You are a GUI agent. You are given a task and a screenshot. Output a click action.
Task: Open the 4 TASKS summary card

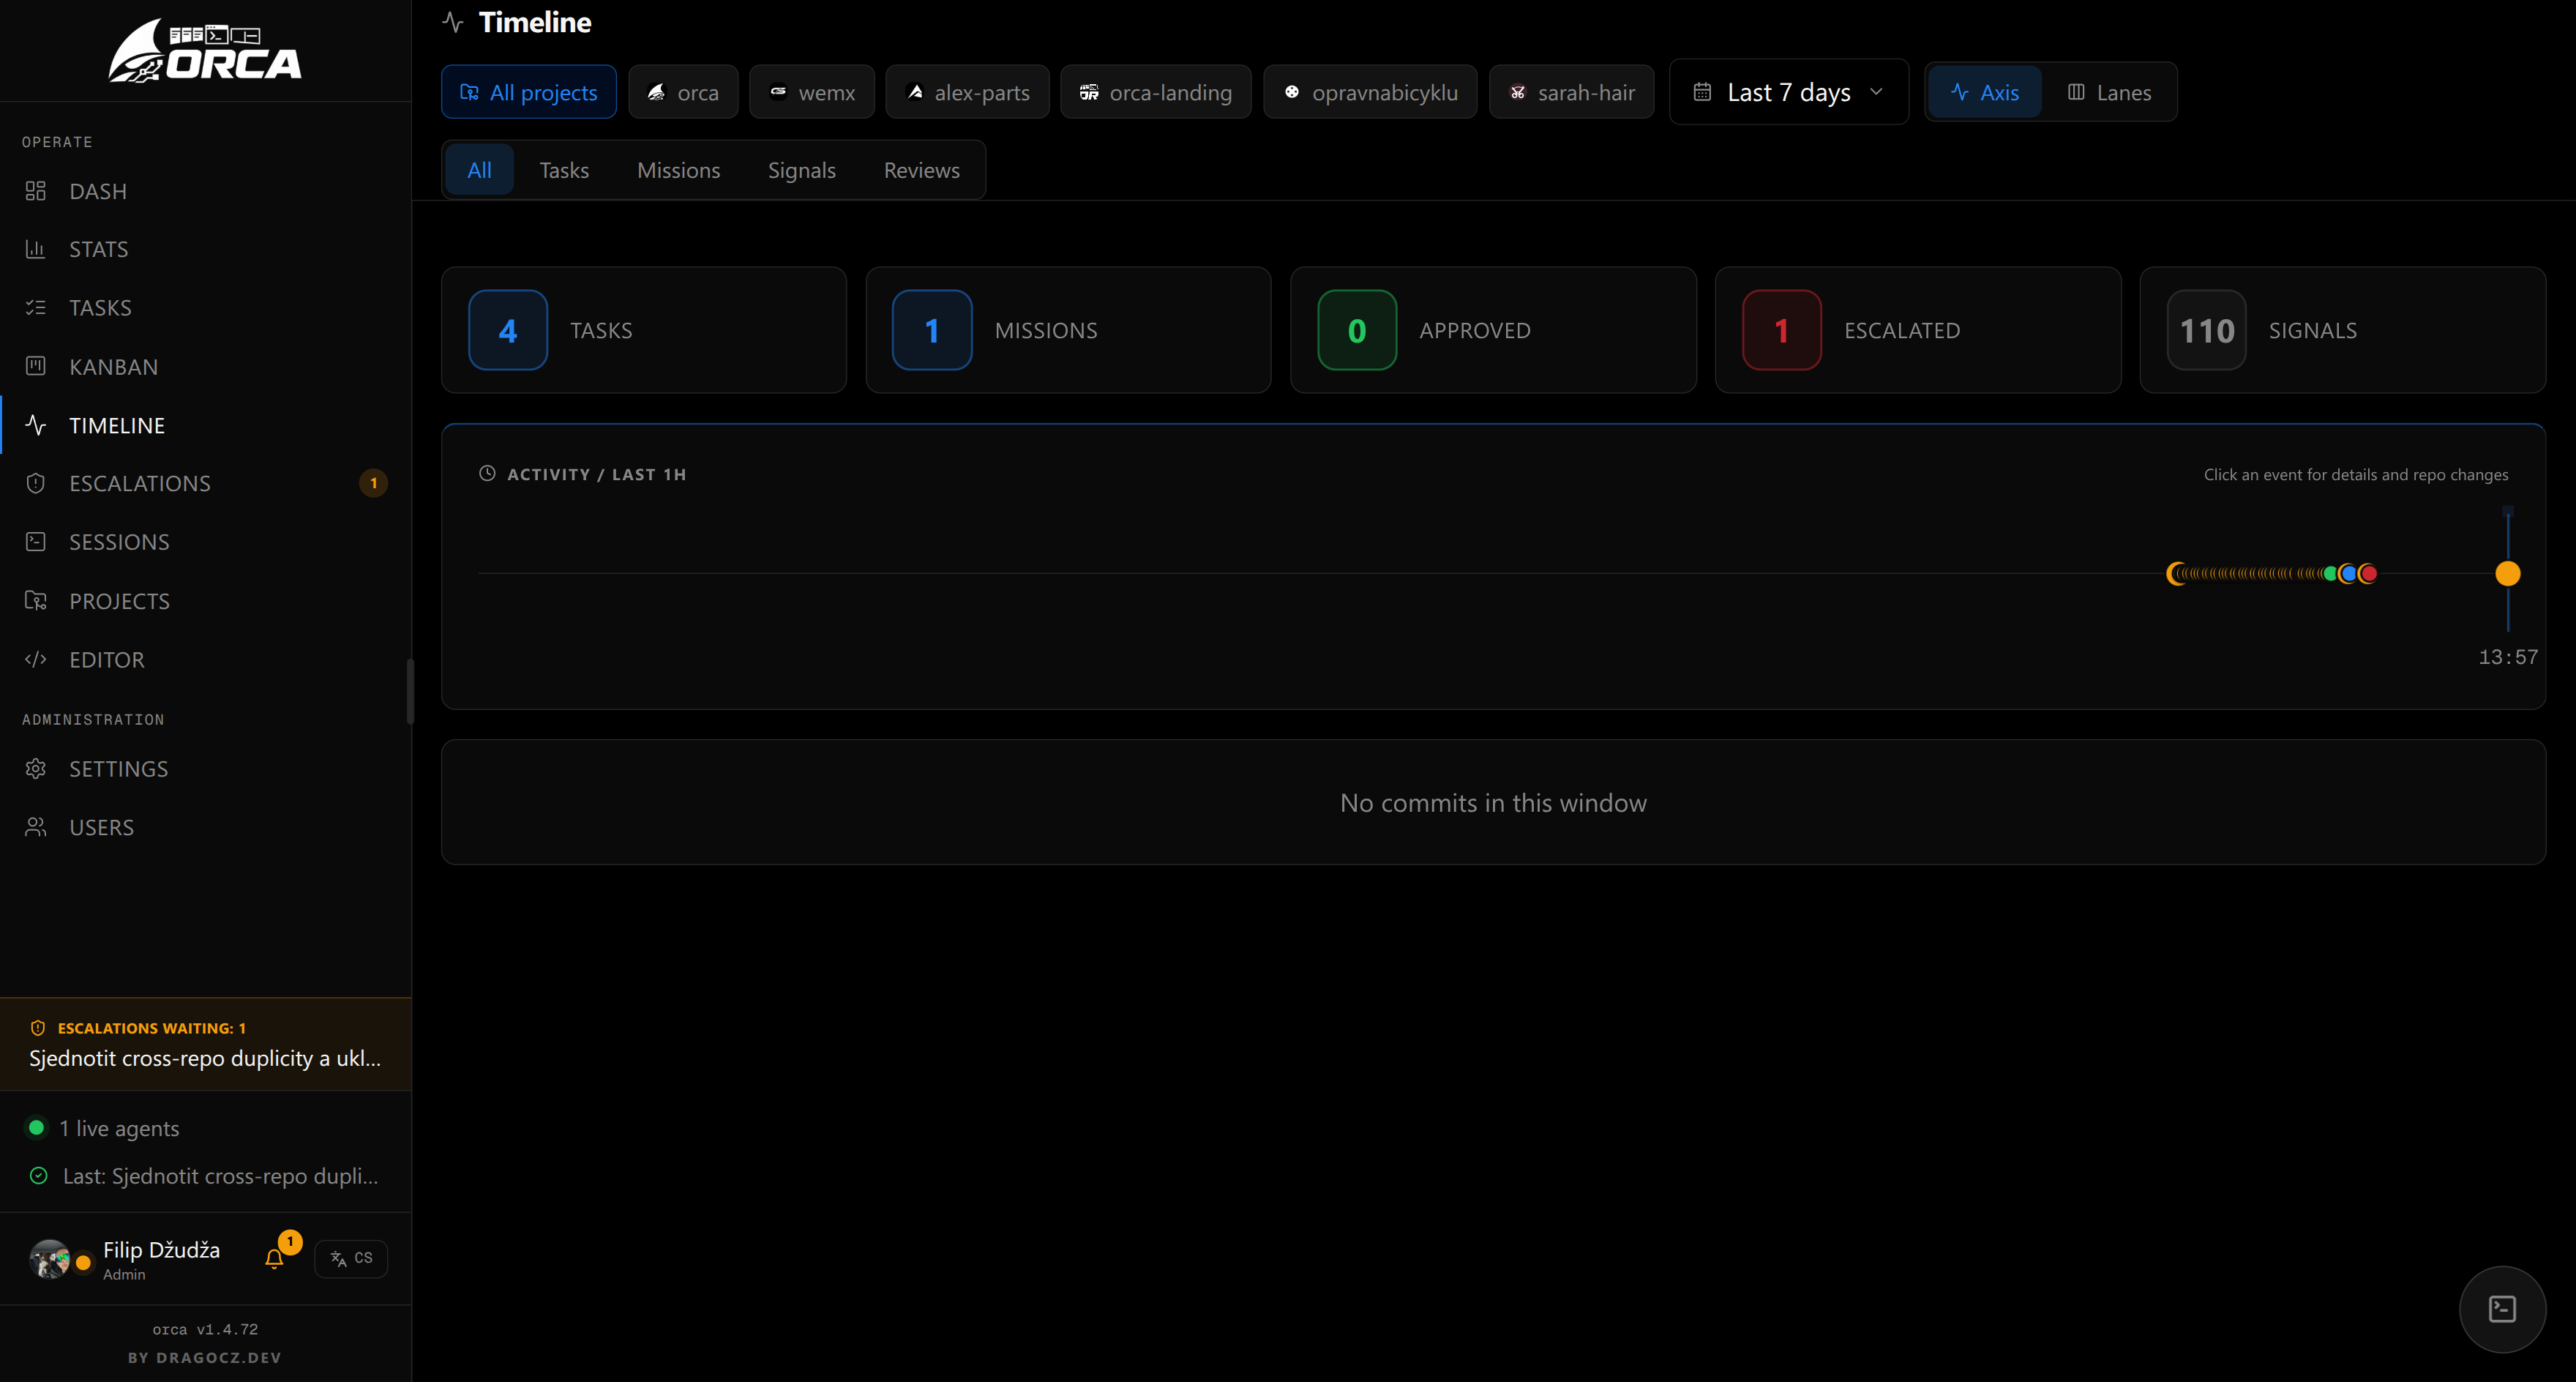[x=644, y=330]
